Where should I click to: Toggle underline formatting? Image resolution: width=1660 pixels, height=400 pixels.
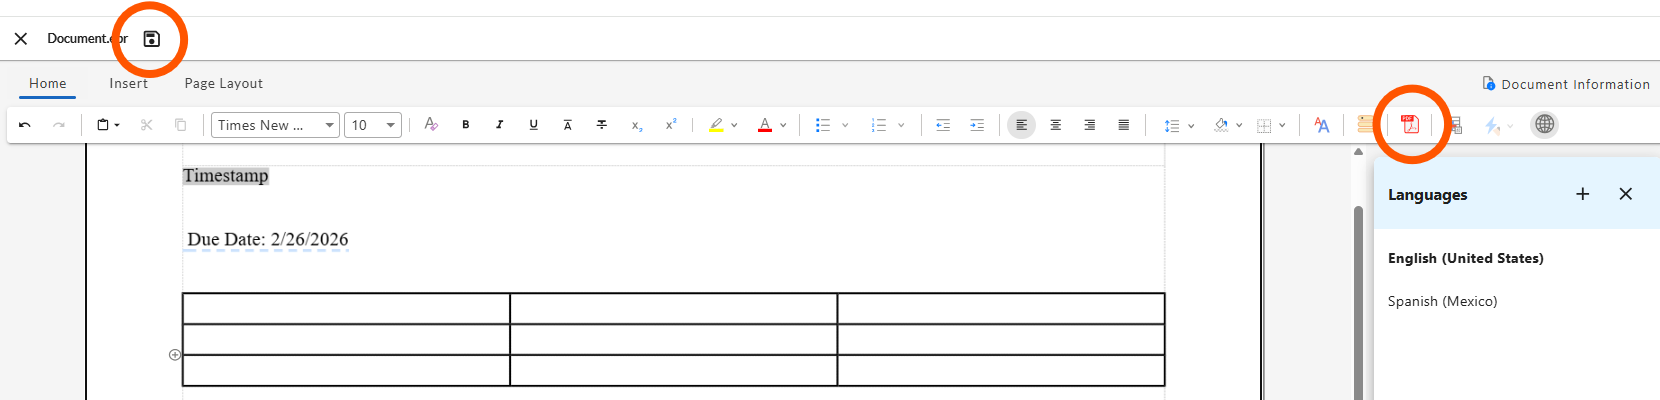coord(533,125)
